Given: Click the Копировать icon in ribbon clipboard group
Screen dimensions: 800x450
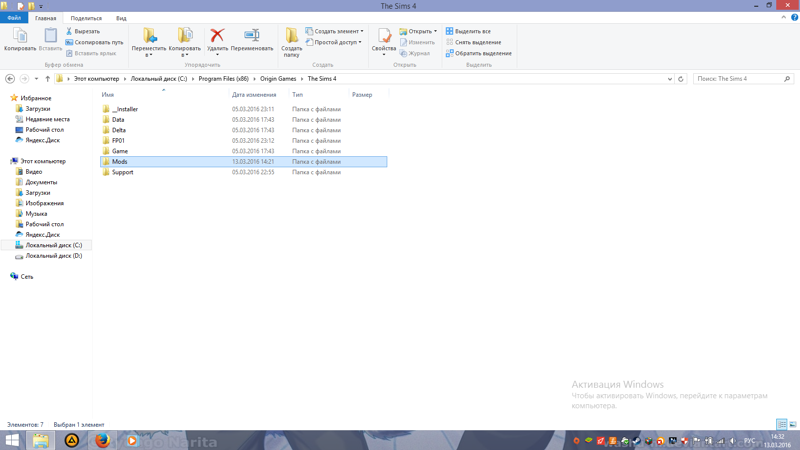Looking at the screenshot, I should [20, 36].
